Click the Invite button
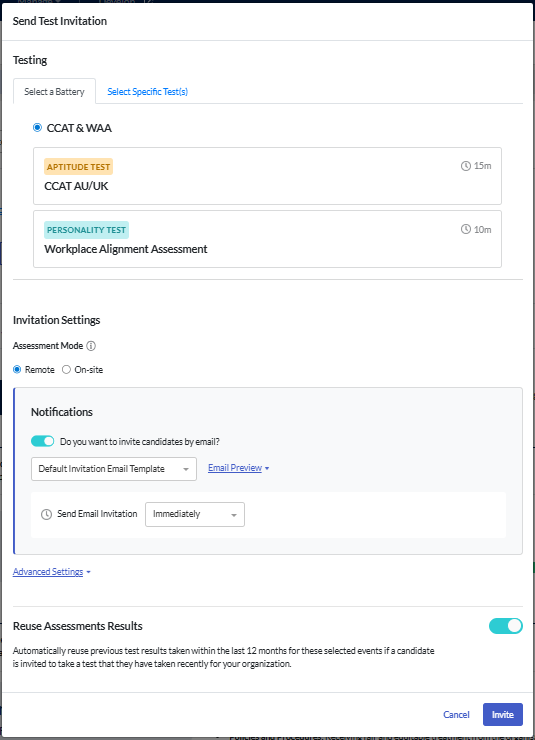535x740 pixels. click(502, 715)
